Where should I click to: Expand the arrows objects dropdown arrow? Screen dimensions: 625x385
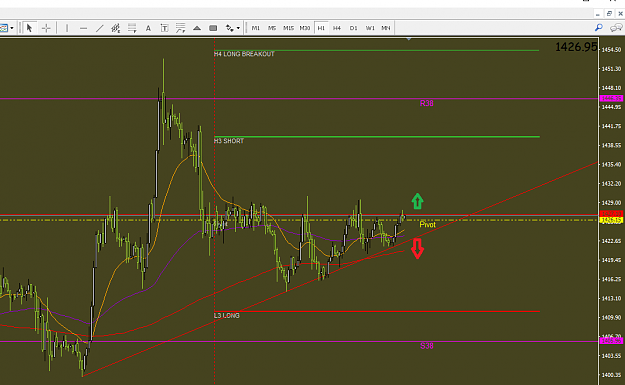point(238,28)
